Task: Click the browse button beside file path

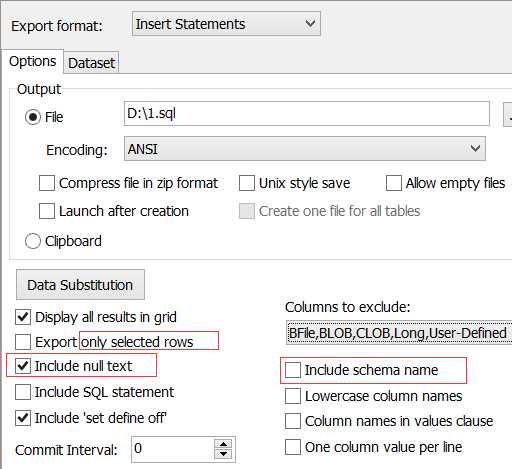Action: pyautogui.click(x=508, y=115)
